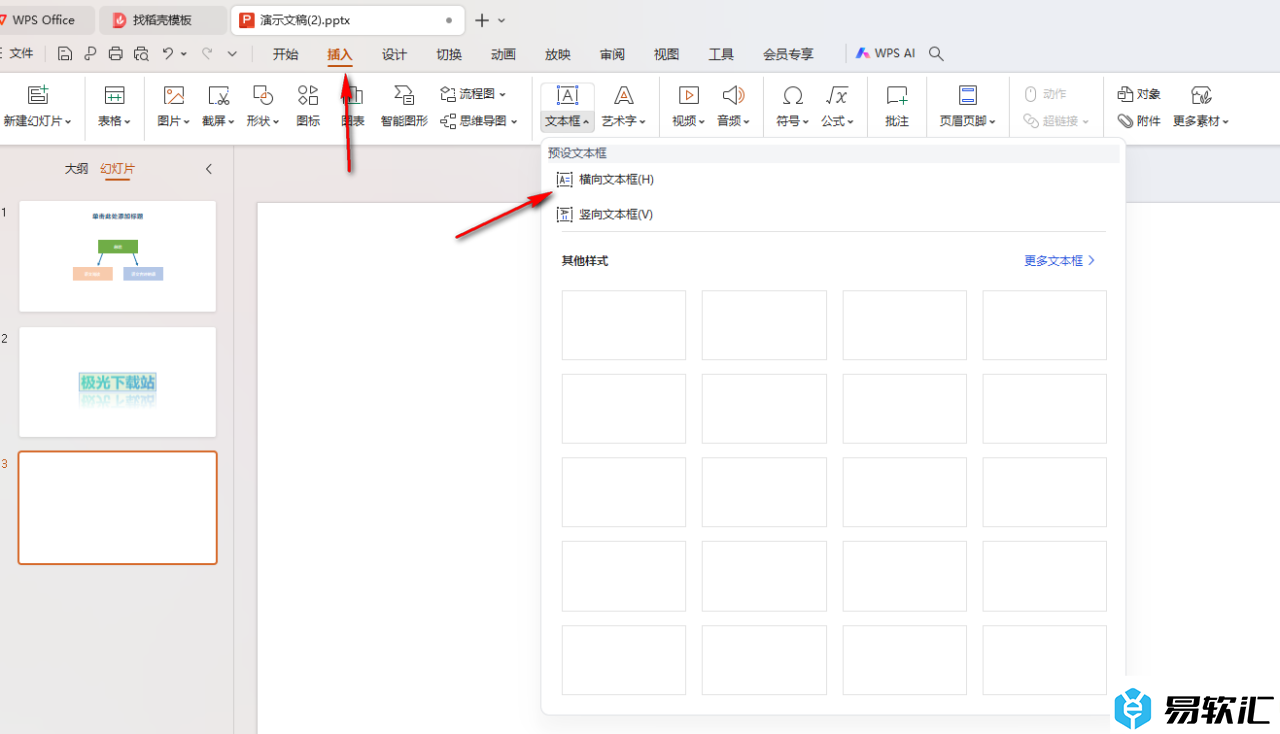Click the 批注 (Comment) icon
The width and height of the screenshot is (1280, 734).
tap(897, 95)
